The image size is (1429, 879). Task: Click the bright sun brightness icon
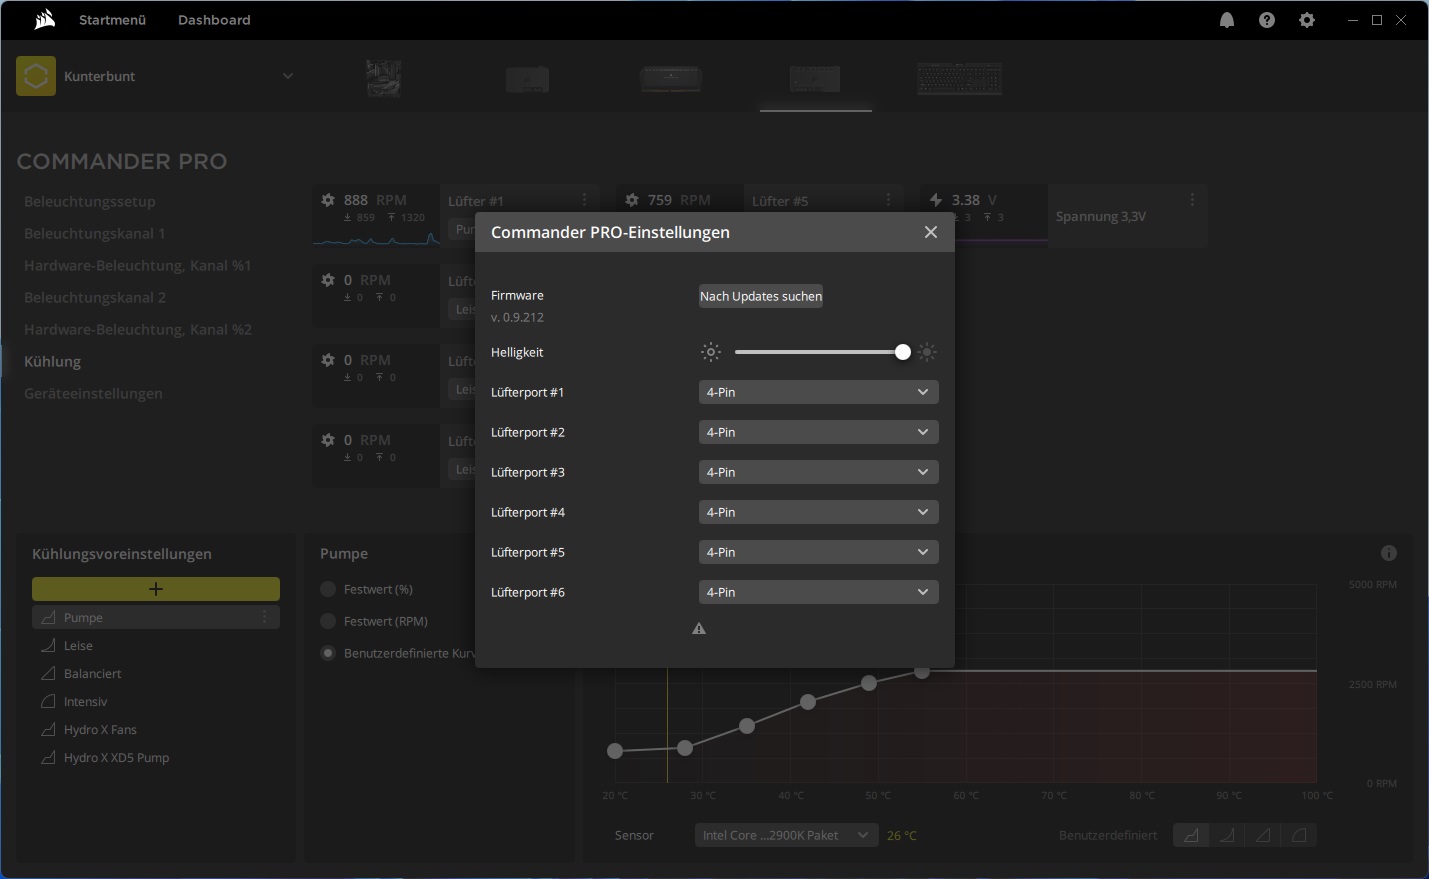coord(927,352)
